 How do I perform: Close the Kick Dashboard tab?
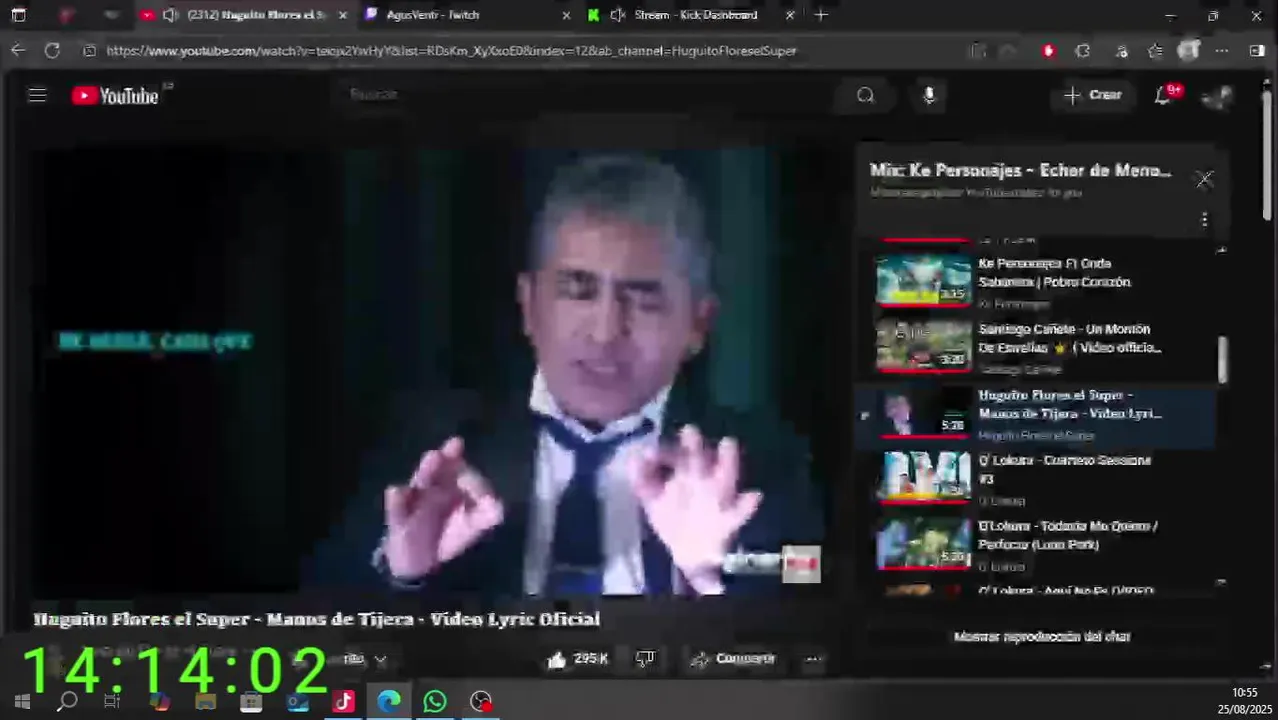(790, 15)
